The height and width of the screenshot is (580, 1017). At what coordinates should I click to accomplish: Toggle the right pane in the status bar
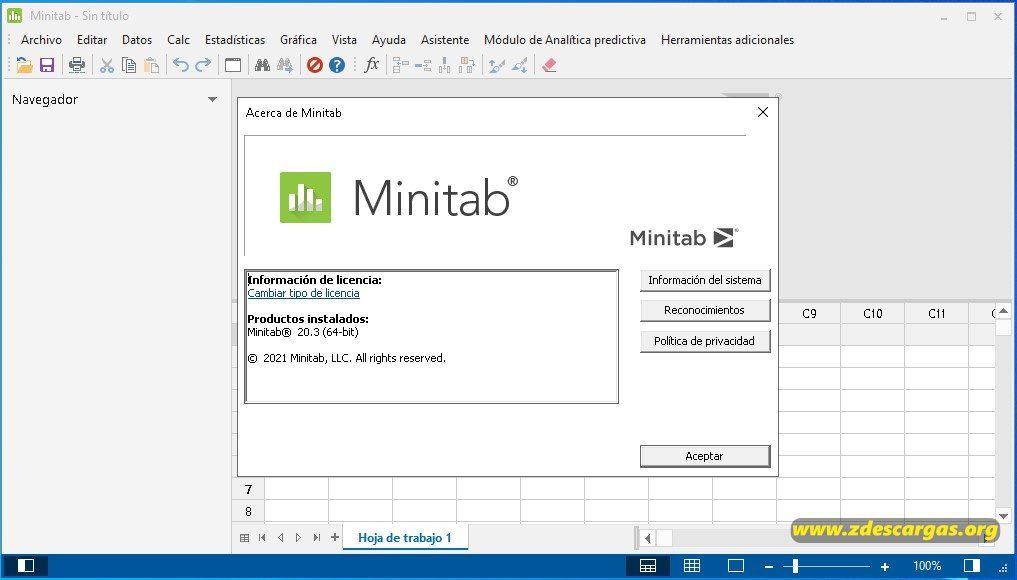[972, 566]
